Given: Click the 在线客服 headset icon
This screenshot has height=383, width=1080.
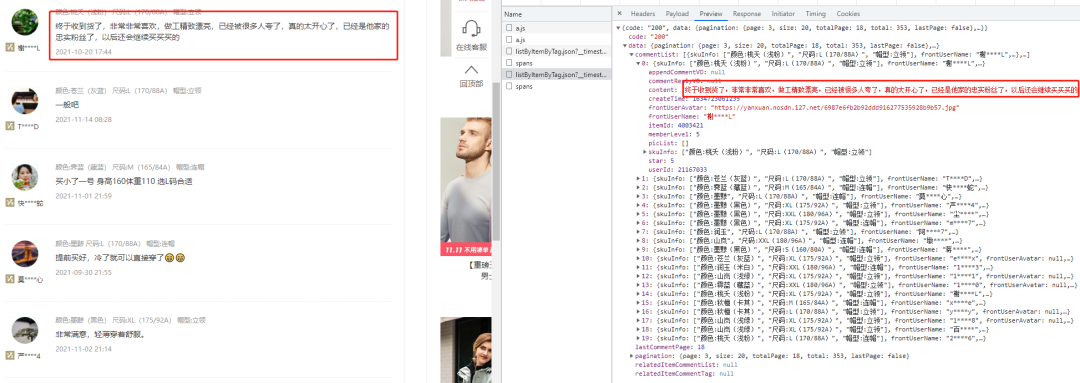Looking at the screenshot, I should pyautogui.click(x=471, y=28).
